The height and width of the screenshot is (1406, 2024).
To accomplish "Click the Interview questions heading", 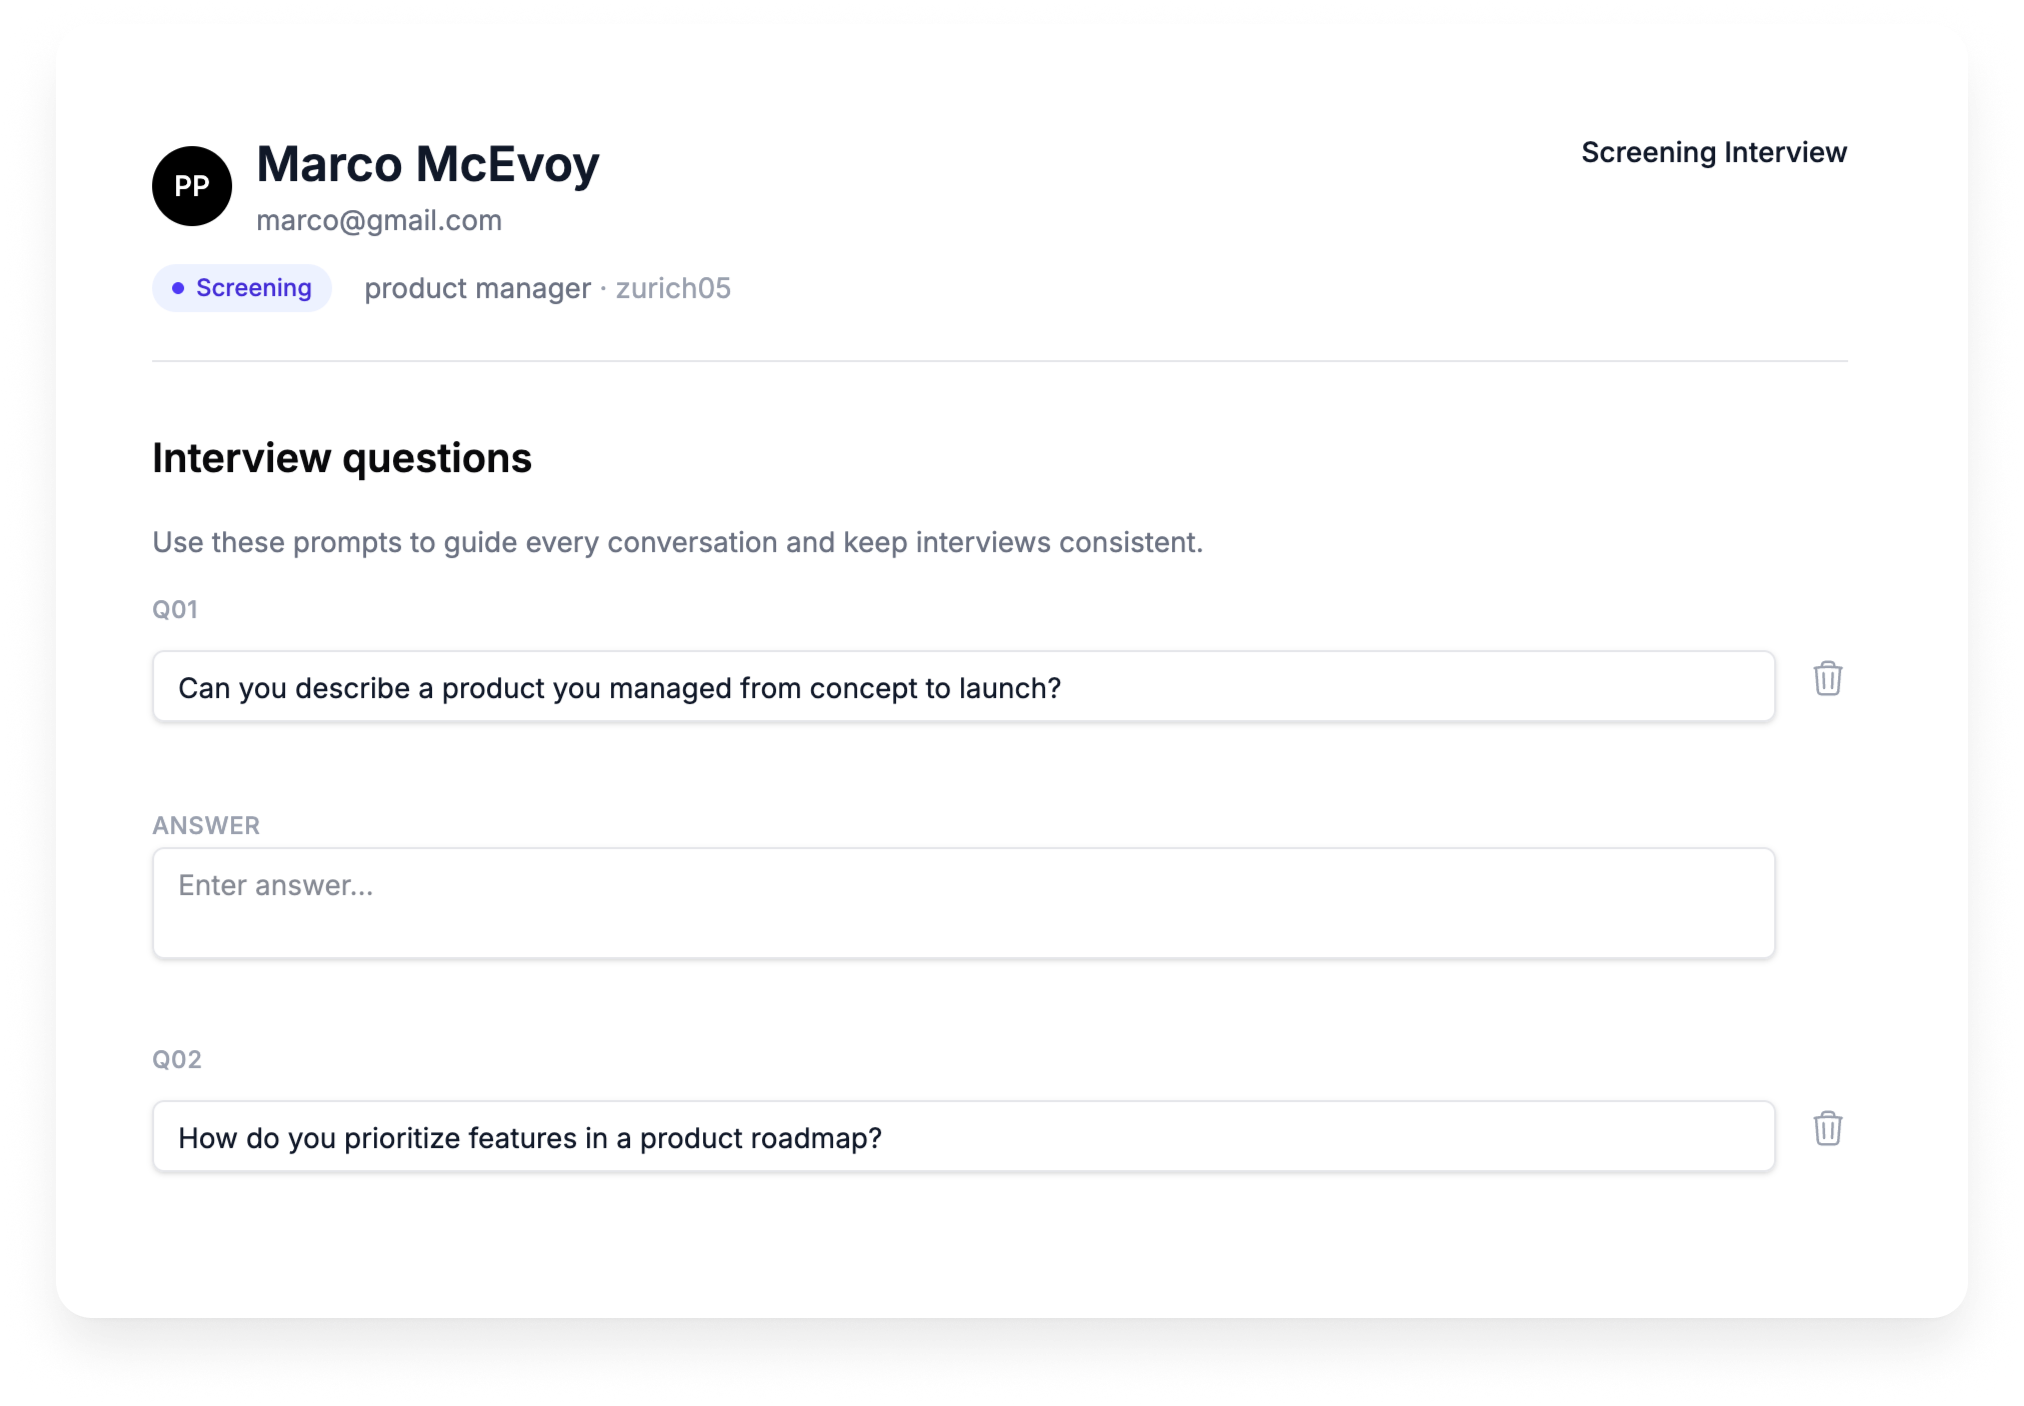I will 342,459.
